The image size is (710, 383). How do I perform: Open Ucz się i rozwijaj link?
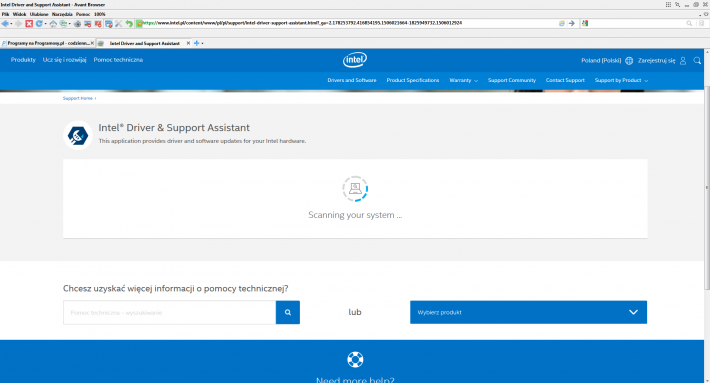(64, 60)
